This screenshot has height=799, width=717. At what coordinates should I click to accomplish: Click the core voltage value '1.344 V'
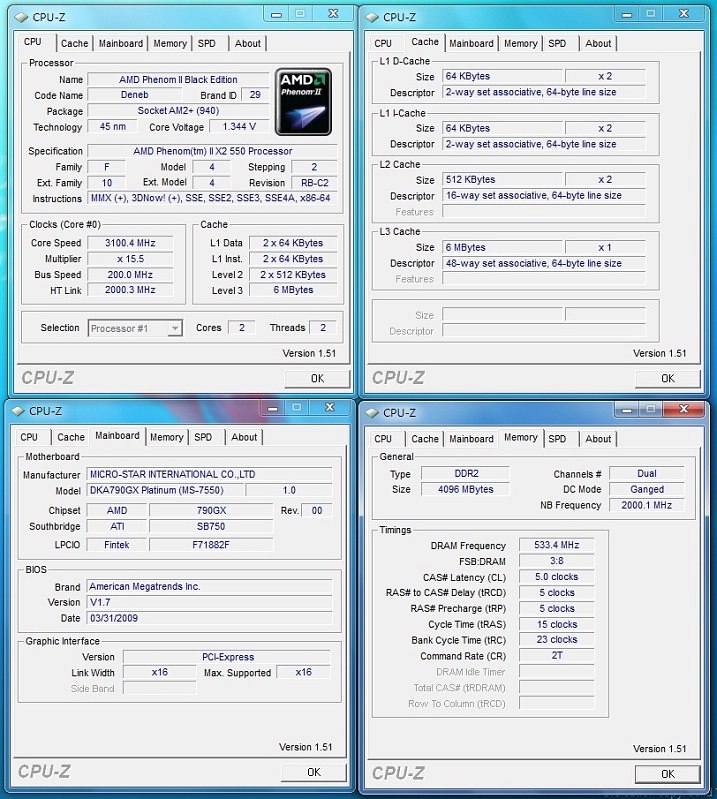click(x=239, y=126)
